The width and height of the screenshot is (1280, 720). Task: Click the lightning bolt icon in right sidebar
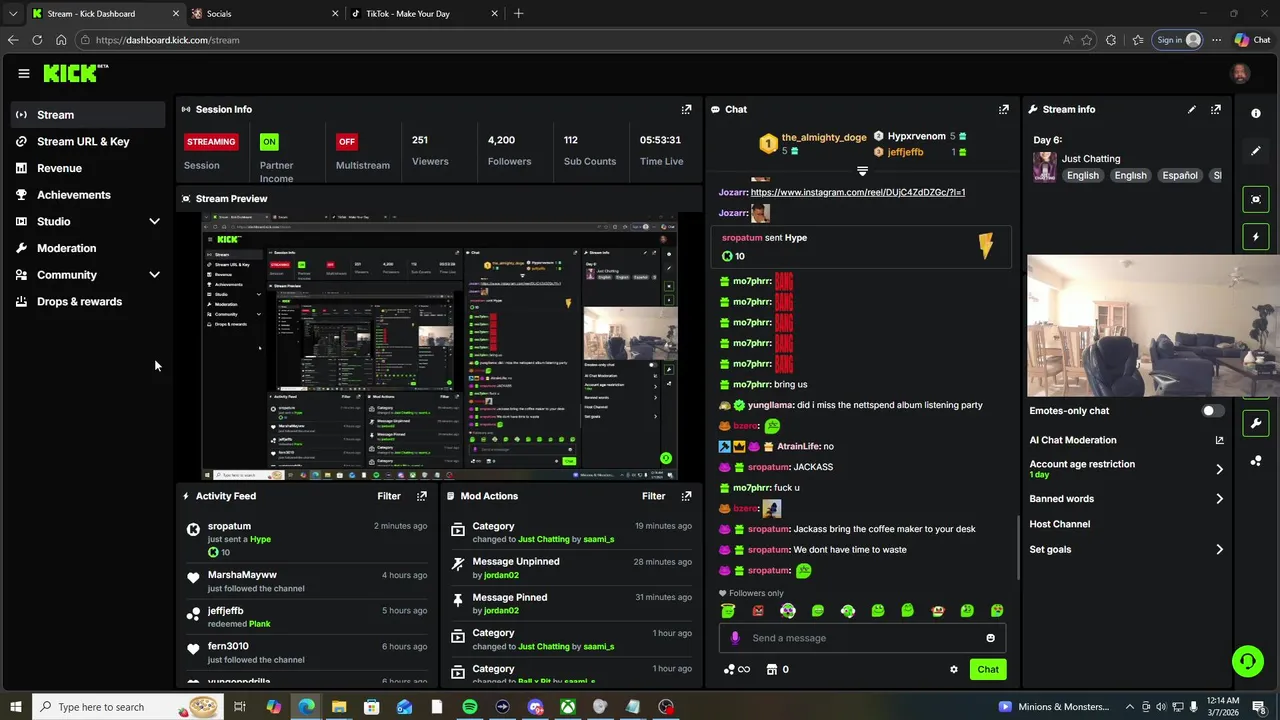tap(1256, 237)
